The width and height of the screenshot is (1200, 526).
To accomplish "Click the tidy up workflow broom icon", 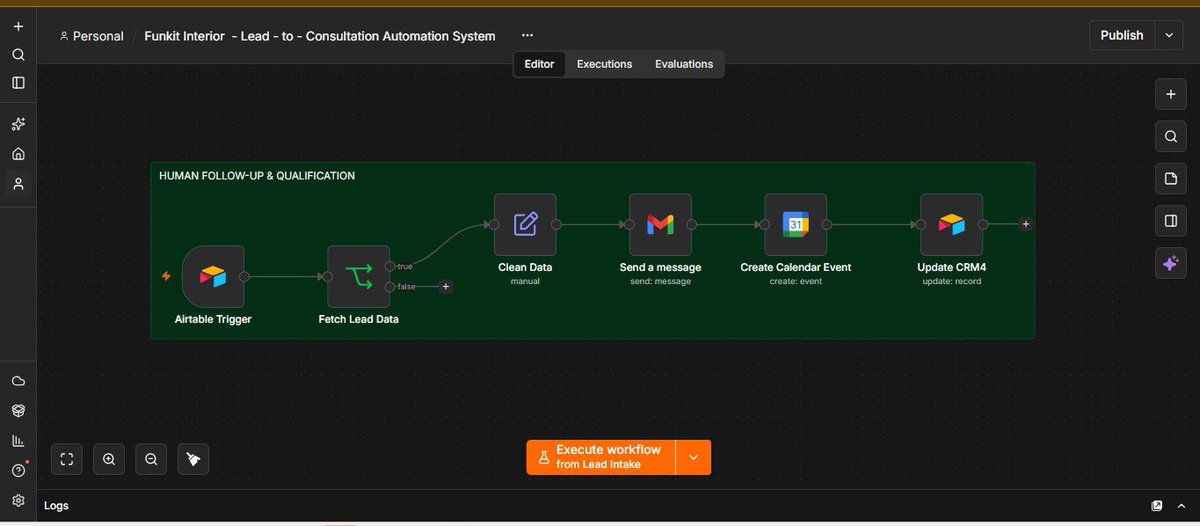I will pos(193,459).
